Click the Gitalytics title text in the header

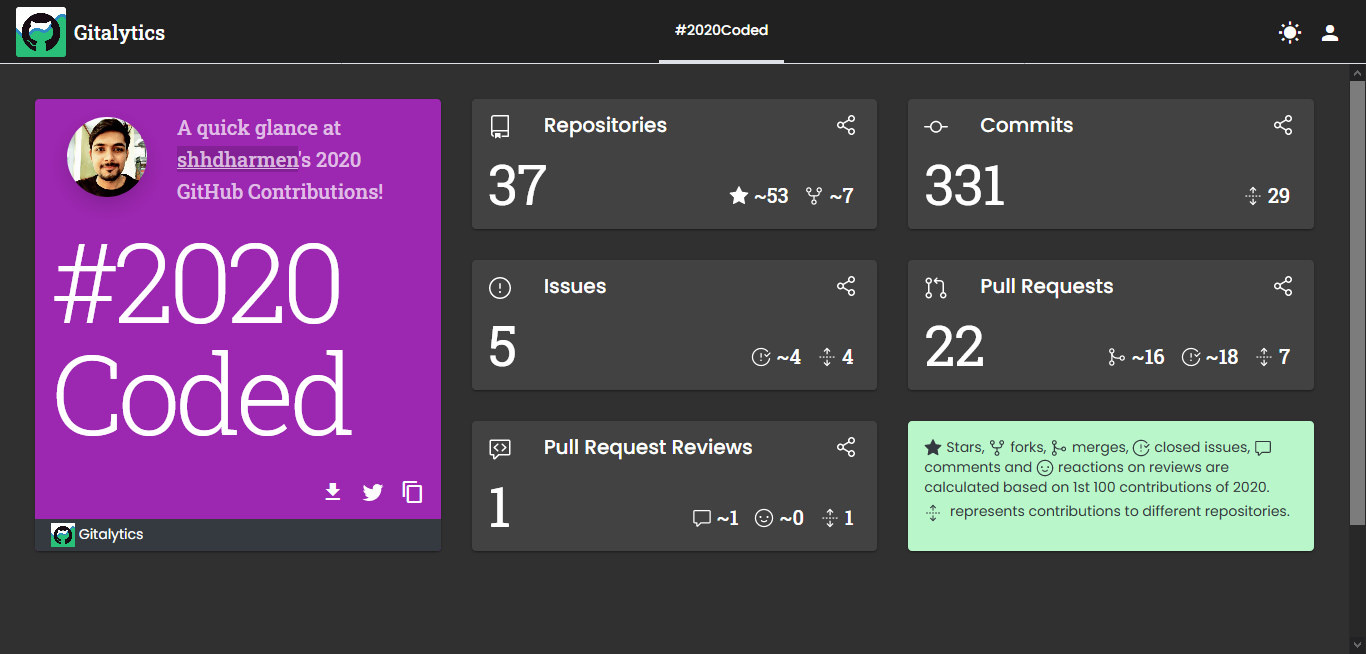119,33
